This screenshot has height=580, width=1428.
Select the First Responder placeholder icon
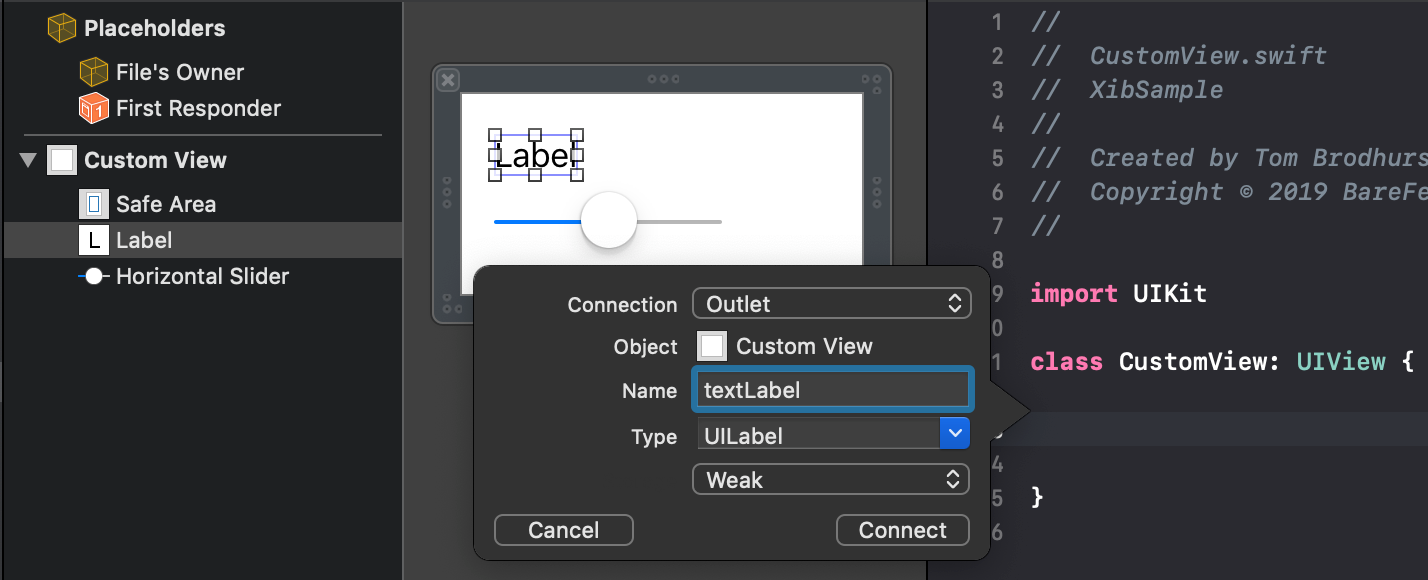[92, 108]
